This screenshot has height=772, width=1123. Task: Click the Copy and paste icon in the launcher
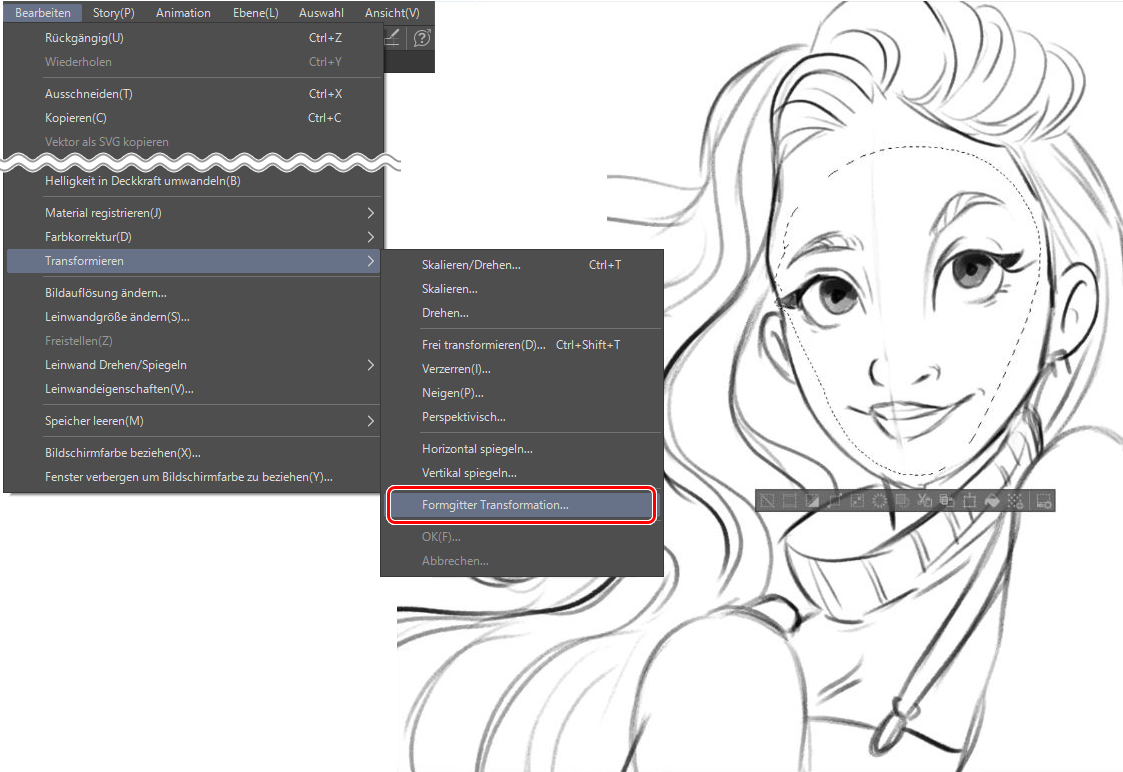tap(947, 501)
